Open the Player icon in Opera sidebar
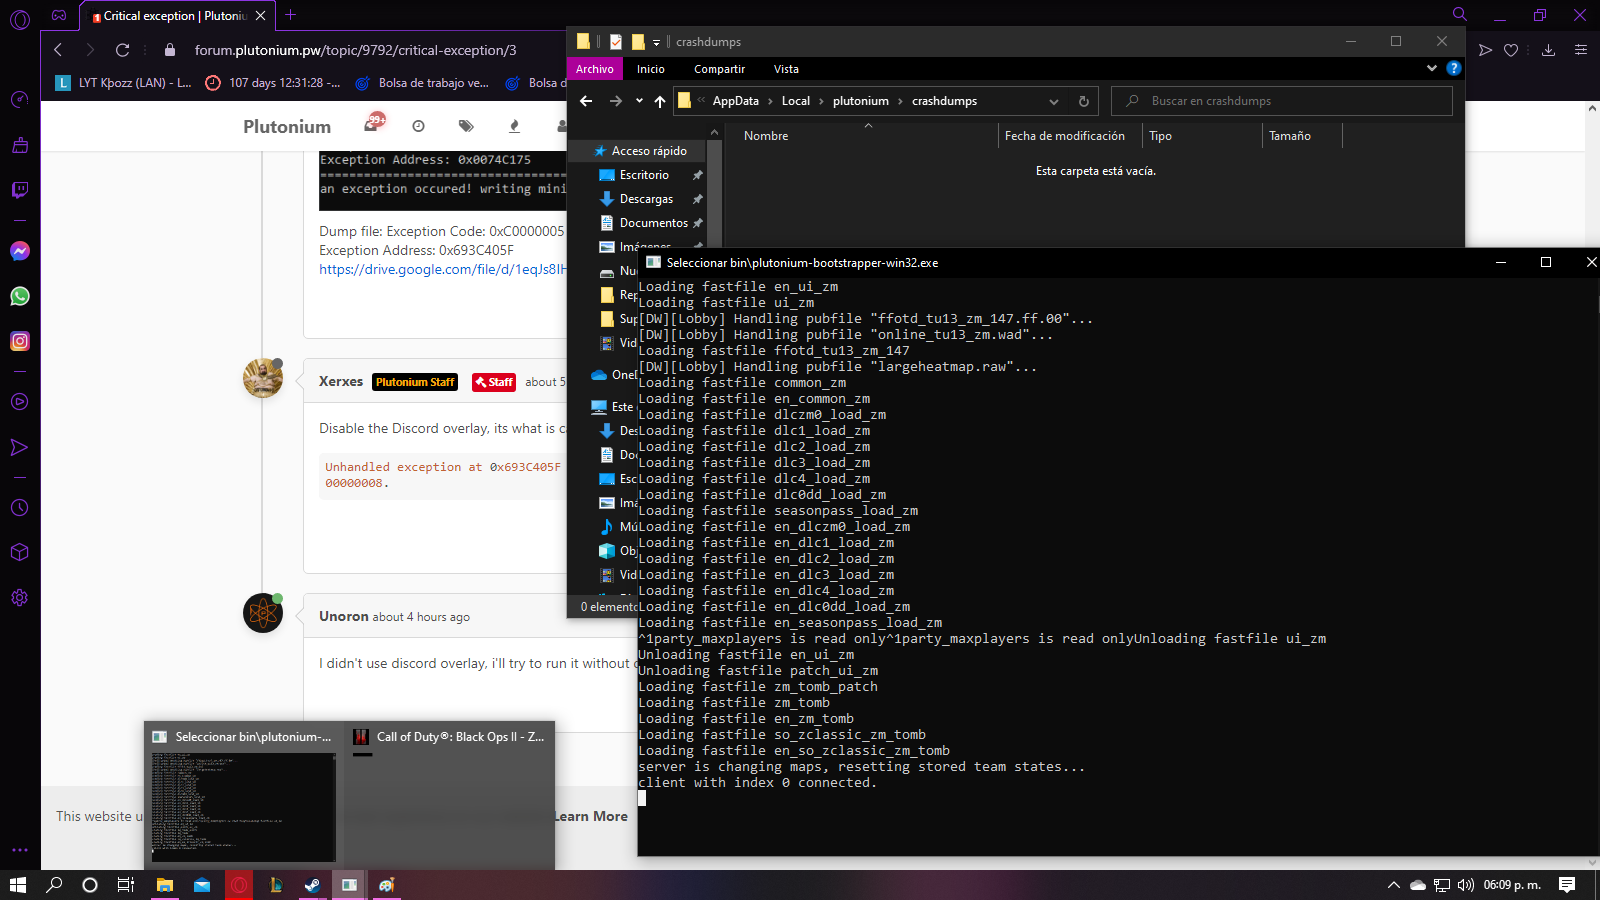This screenshot has width=1600, height=900. 19,402
